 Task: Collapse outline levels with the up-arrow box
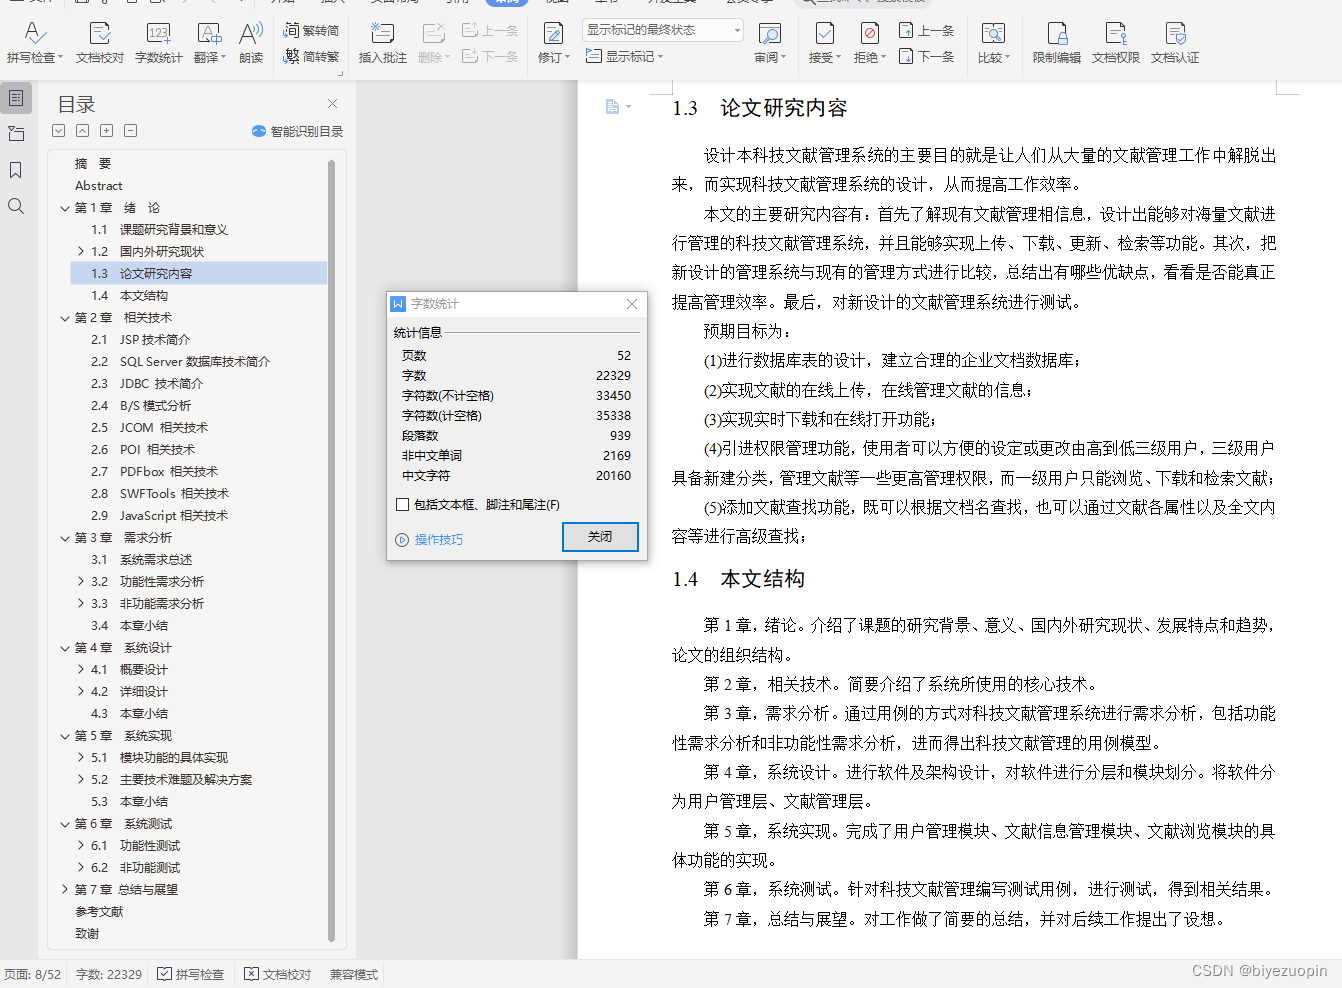pyautogui.click(x=82, y=131)
